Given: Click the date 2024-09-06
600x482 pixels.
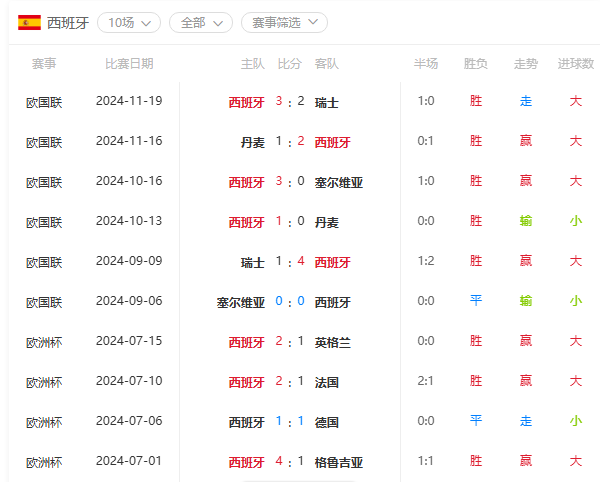Looking at the screenshot, I should 129,301.
